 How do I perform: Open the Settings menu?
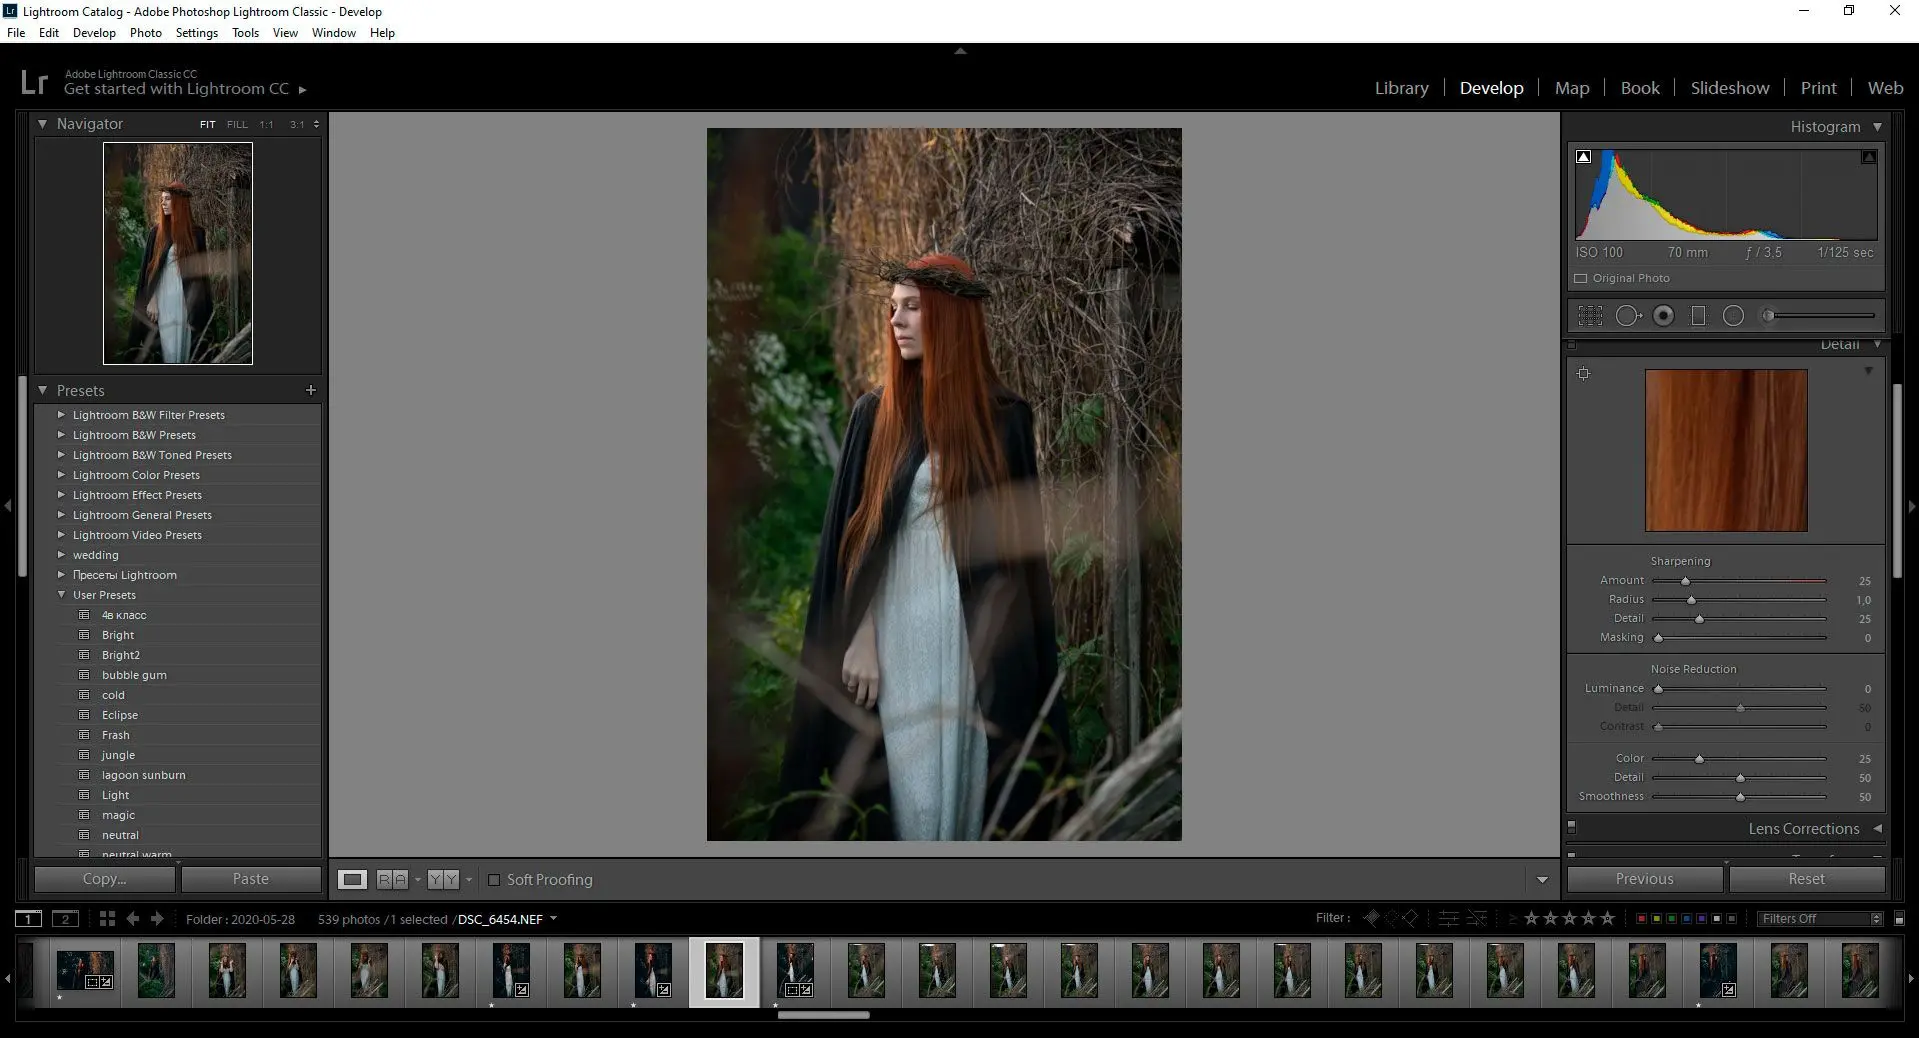pyautogui.click(x=196, y=33)
